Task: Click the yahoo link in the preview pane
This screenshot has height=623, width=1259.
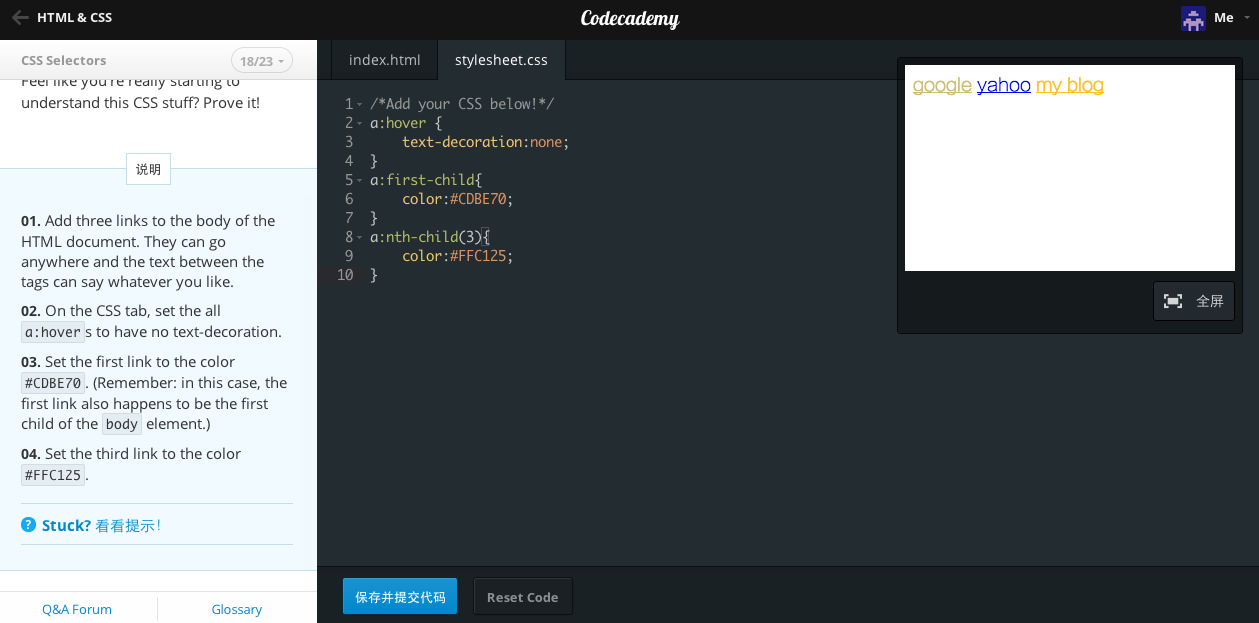Action: 1004,85
